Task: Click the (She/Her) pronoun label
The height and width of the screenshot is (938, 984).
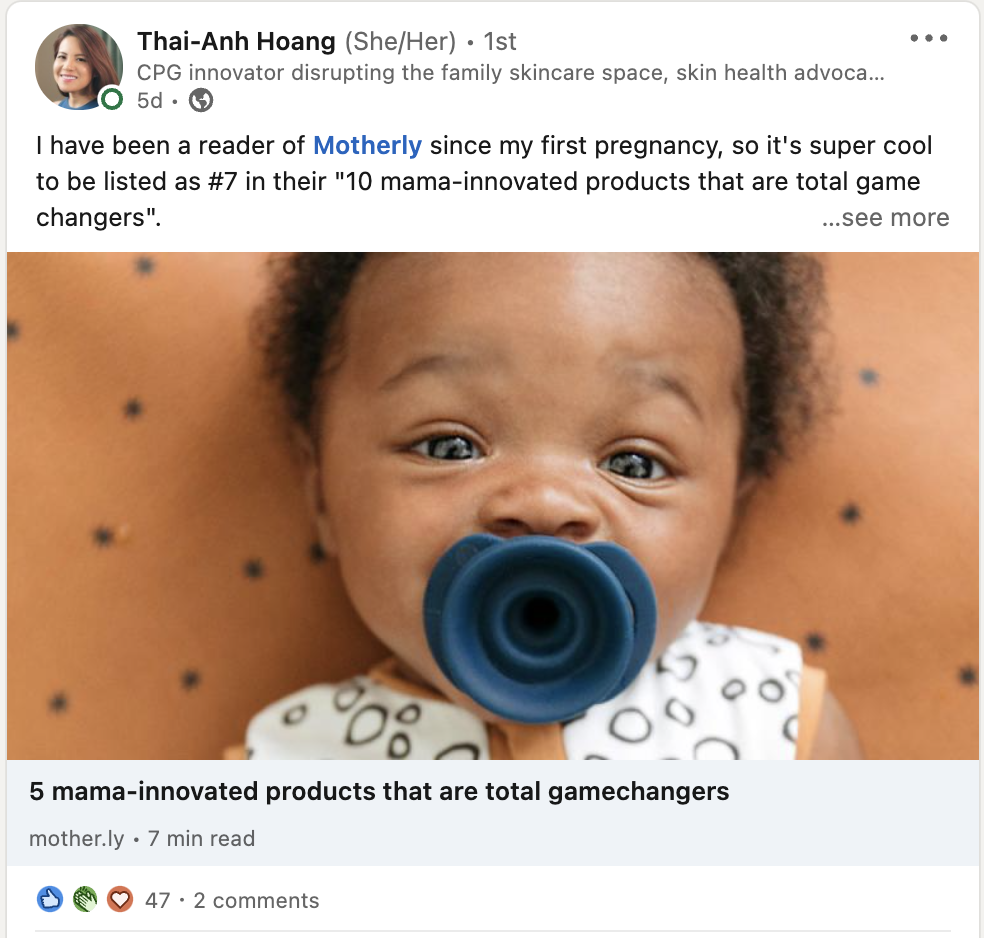Action: (x=400, y=41)
